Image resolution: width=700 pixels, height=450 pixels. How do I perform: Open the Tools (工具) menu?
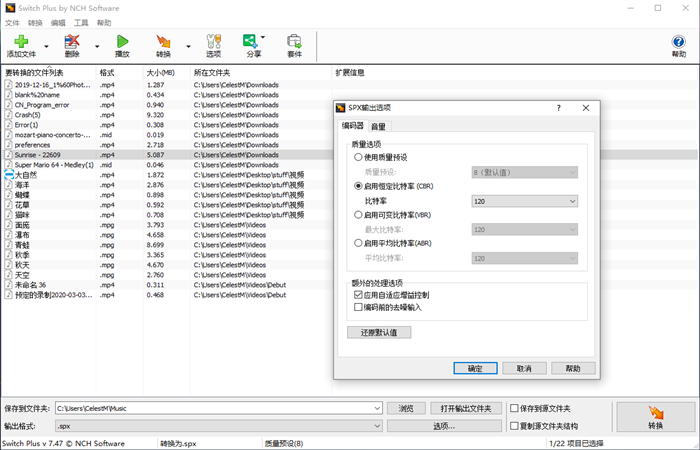coord(81,23)
